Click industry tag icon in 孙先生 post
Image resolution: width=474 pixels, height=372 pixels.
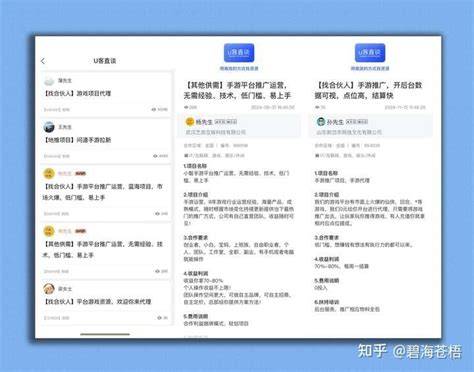tap(317, 156)
